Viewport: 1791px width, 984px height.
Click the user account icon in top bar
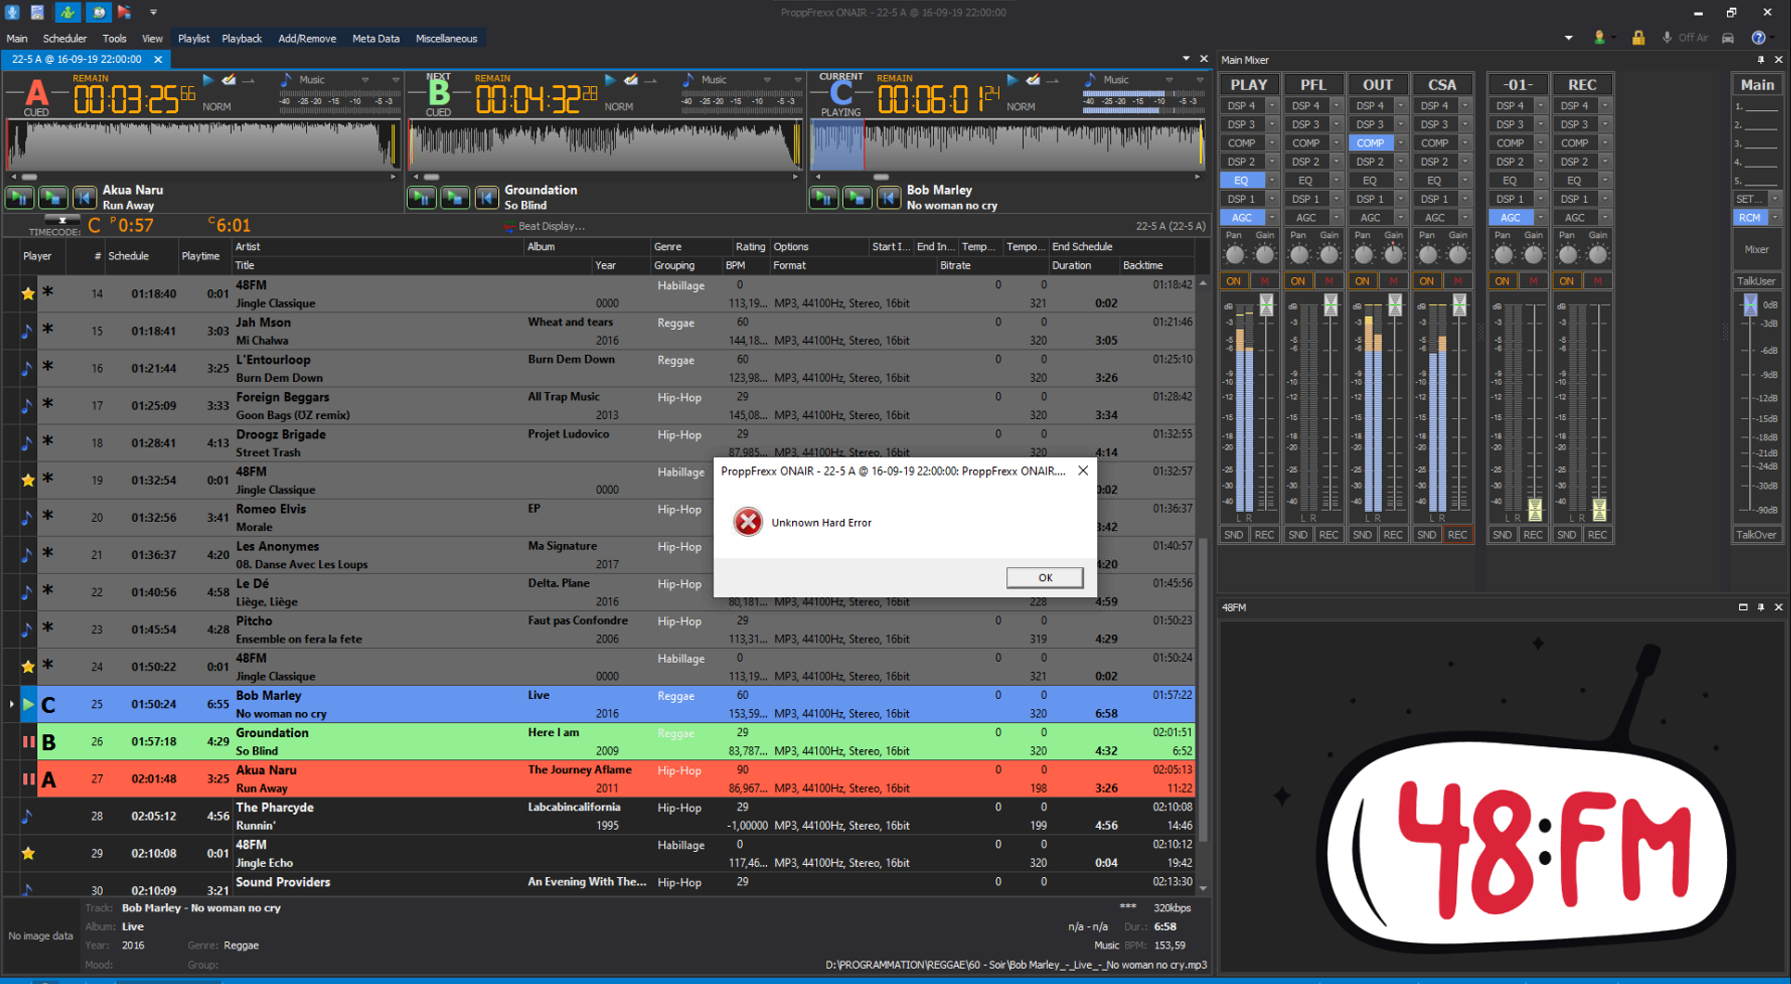point(1599,38)
